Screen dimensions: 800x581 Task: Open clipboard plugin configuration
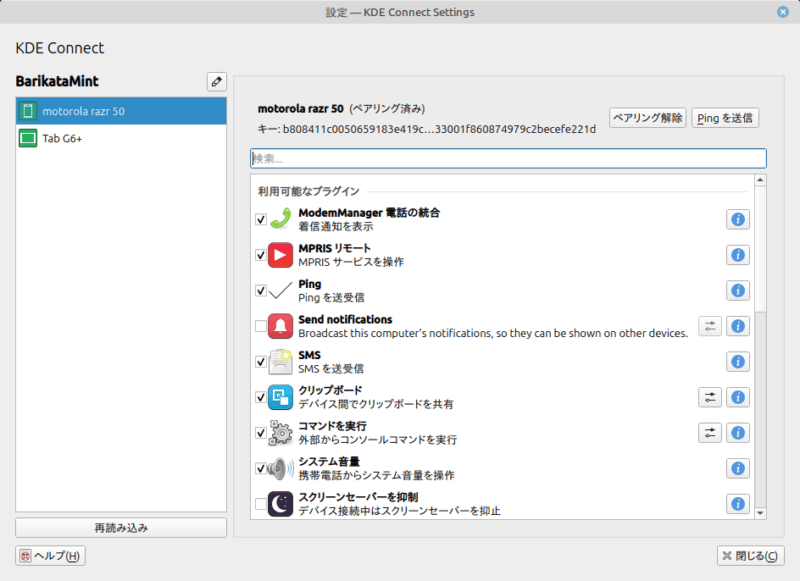tap(709, 397)
